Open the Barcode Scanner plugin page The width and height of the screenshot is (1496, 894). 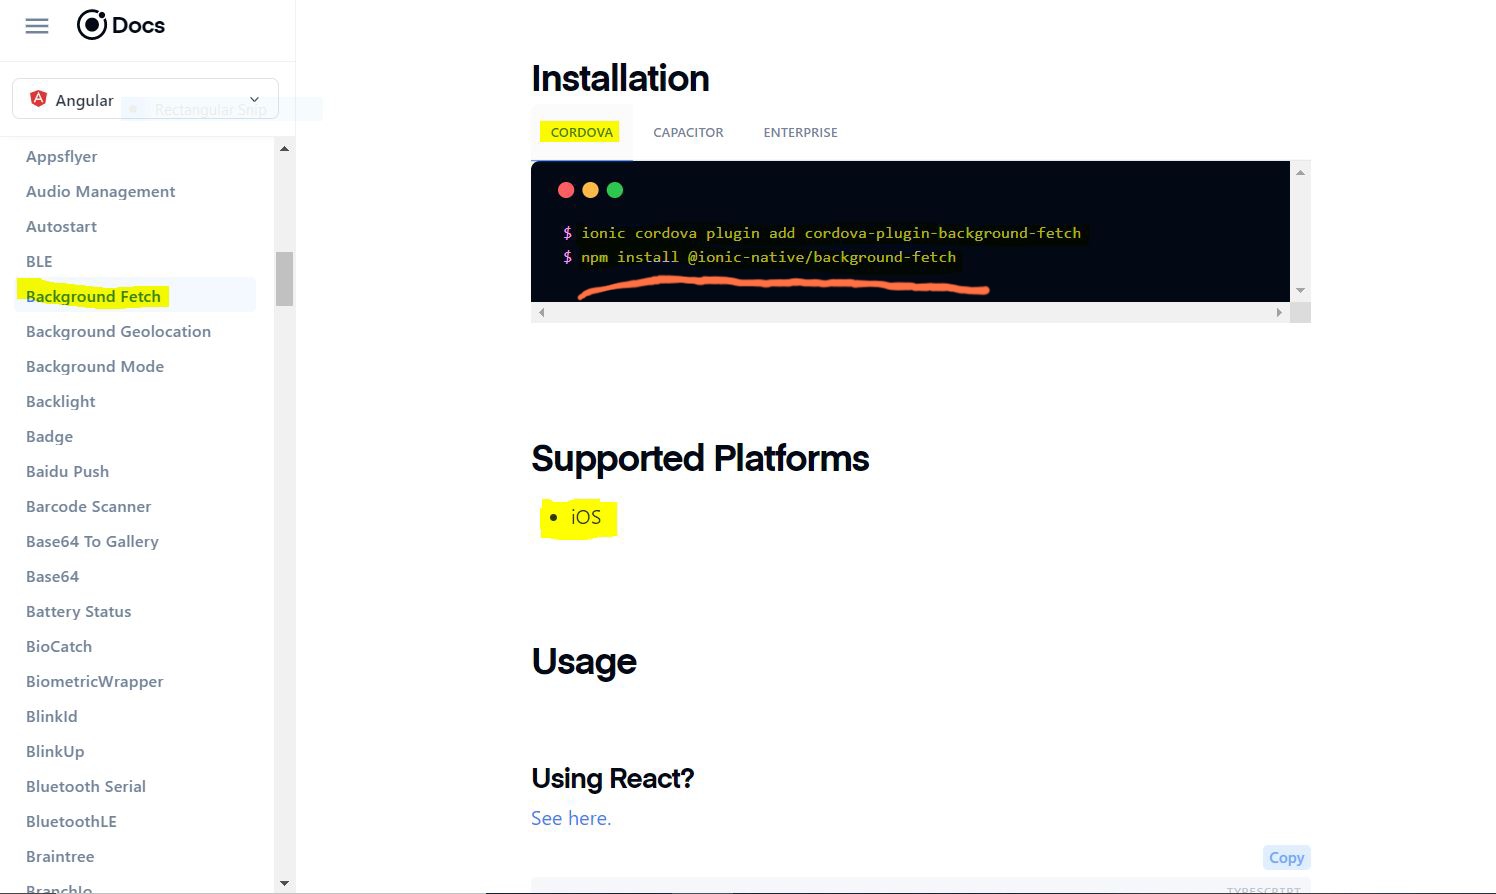click(x=88, y=506)
